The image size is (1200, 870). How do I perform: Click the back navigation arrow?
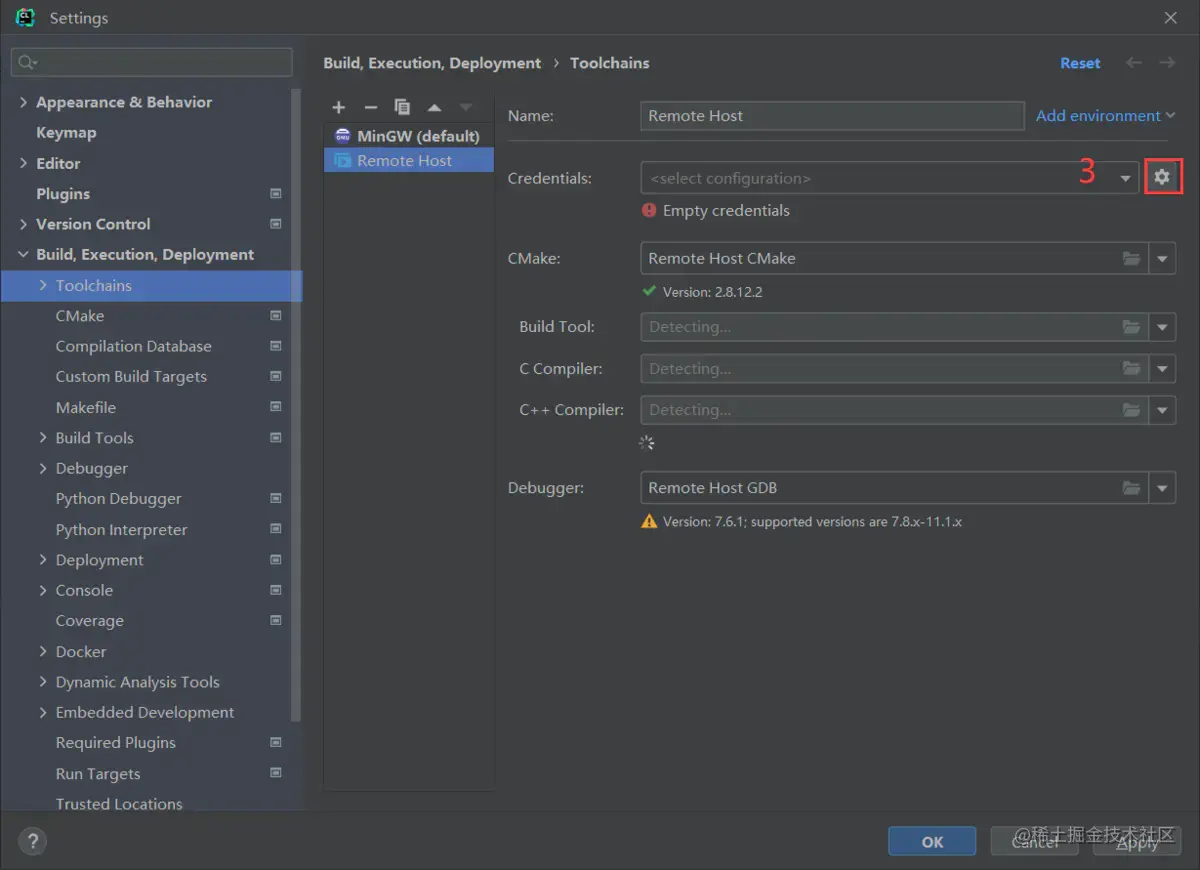pyautogui.click(x=1134, y=63)
